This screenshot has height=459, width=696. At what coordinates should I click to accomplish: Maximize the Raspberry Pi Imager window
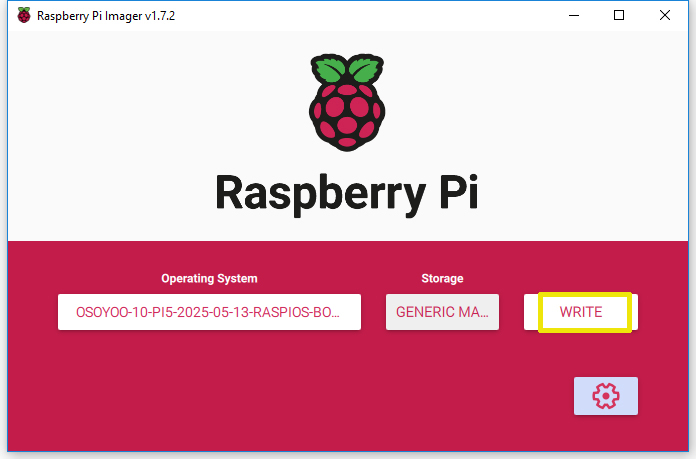pos(619,16)
